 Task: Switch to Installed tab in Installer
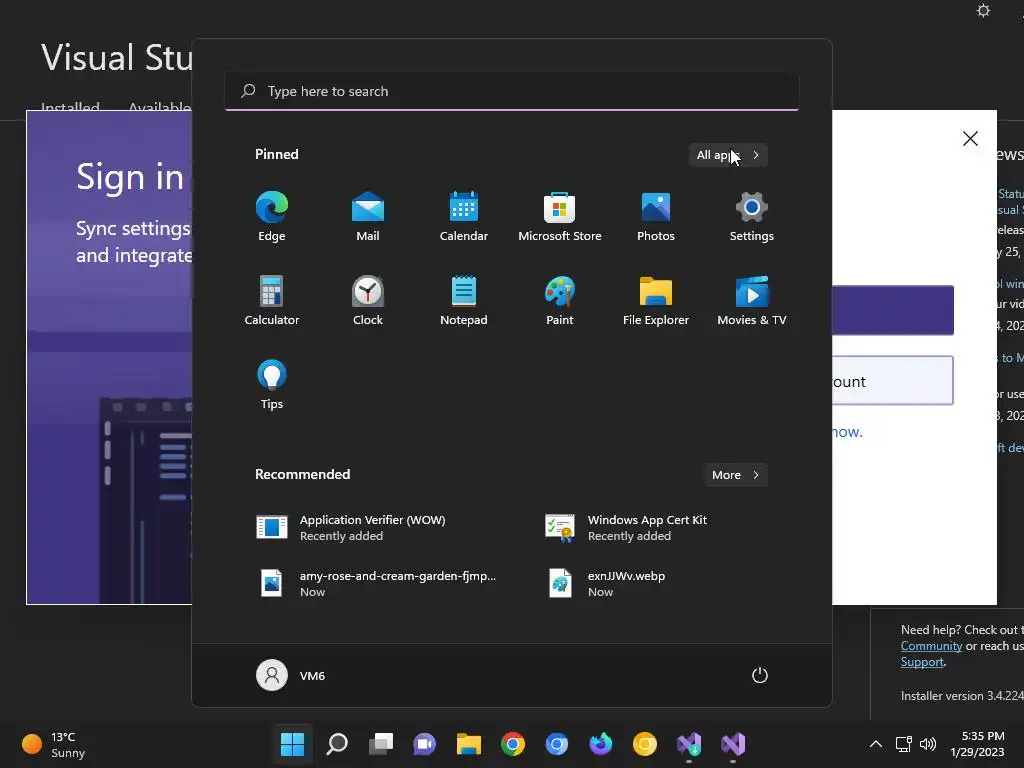[x=71, y=106]
